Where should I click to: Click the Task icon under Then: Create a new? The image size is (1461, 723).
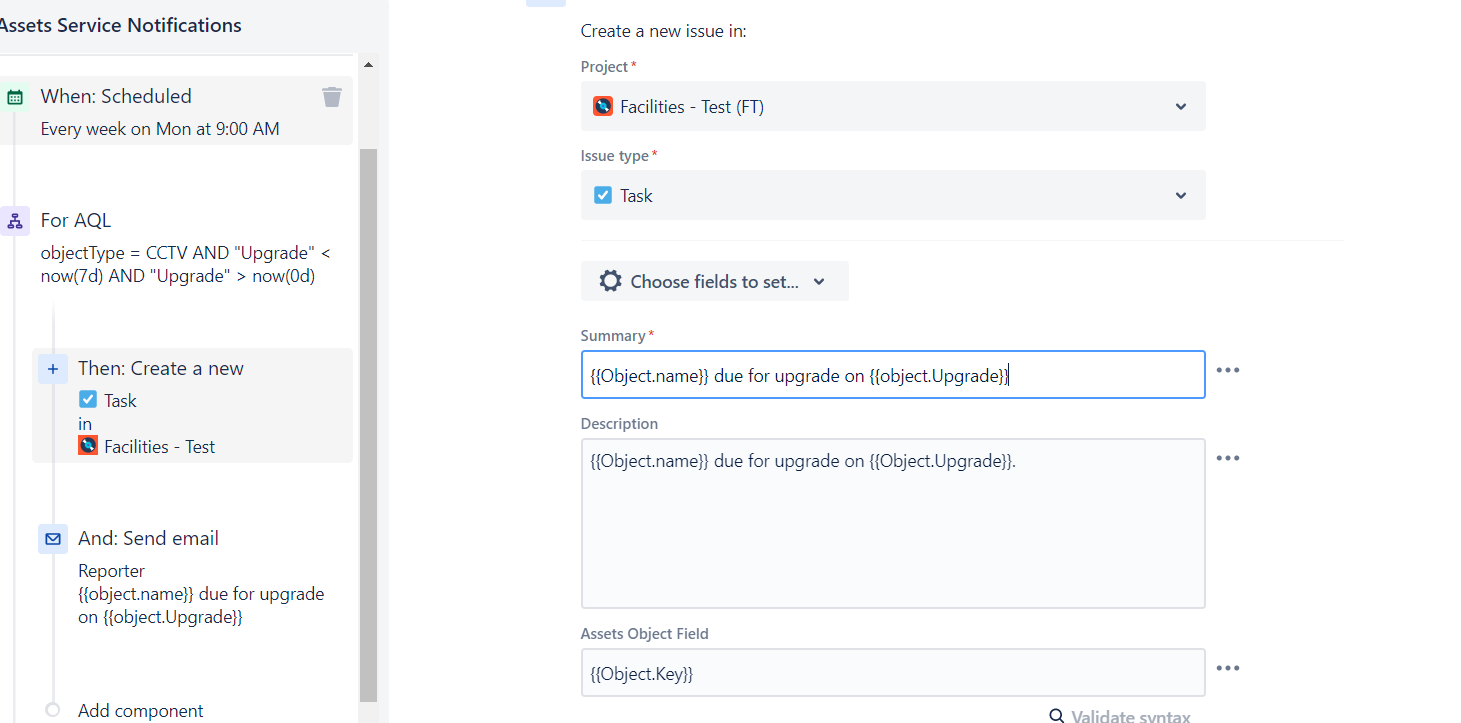pos(88,399)
